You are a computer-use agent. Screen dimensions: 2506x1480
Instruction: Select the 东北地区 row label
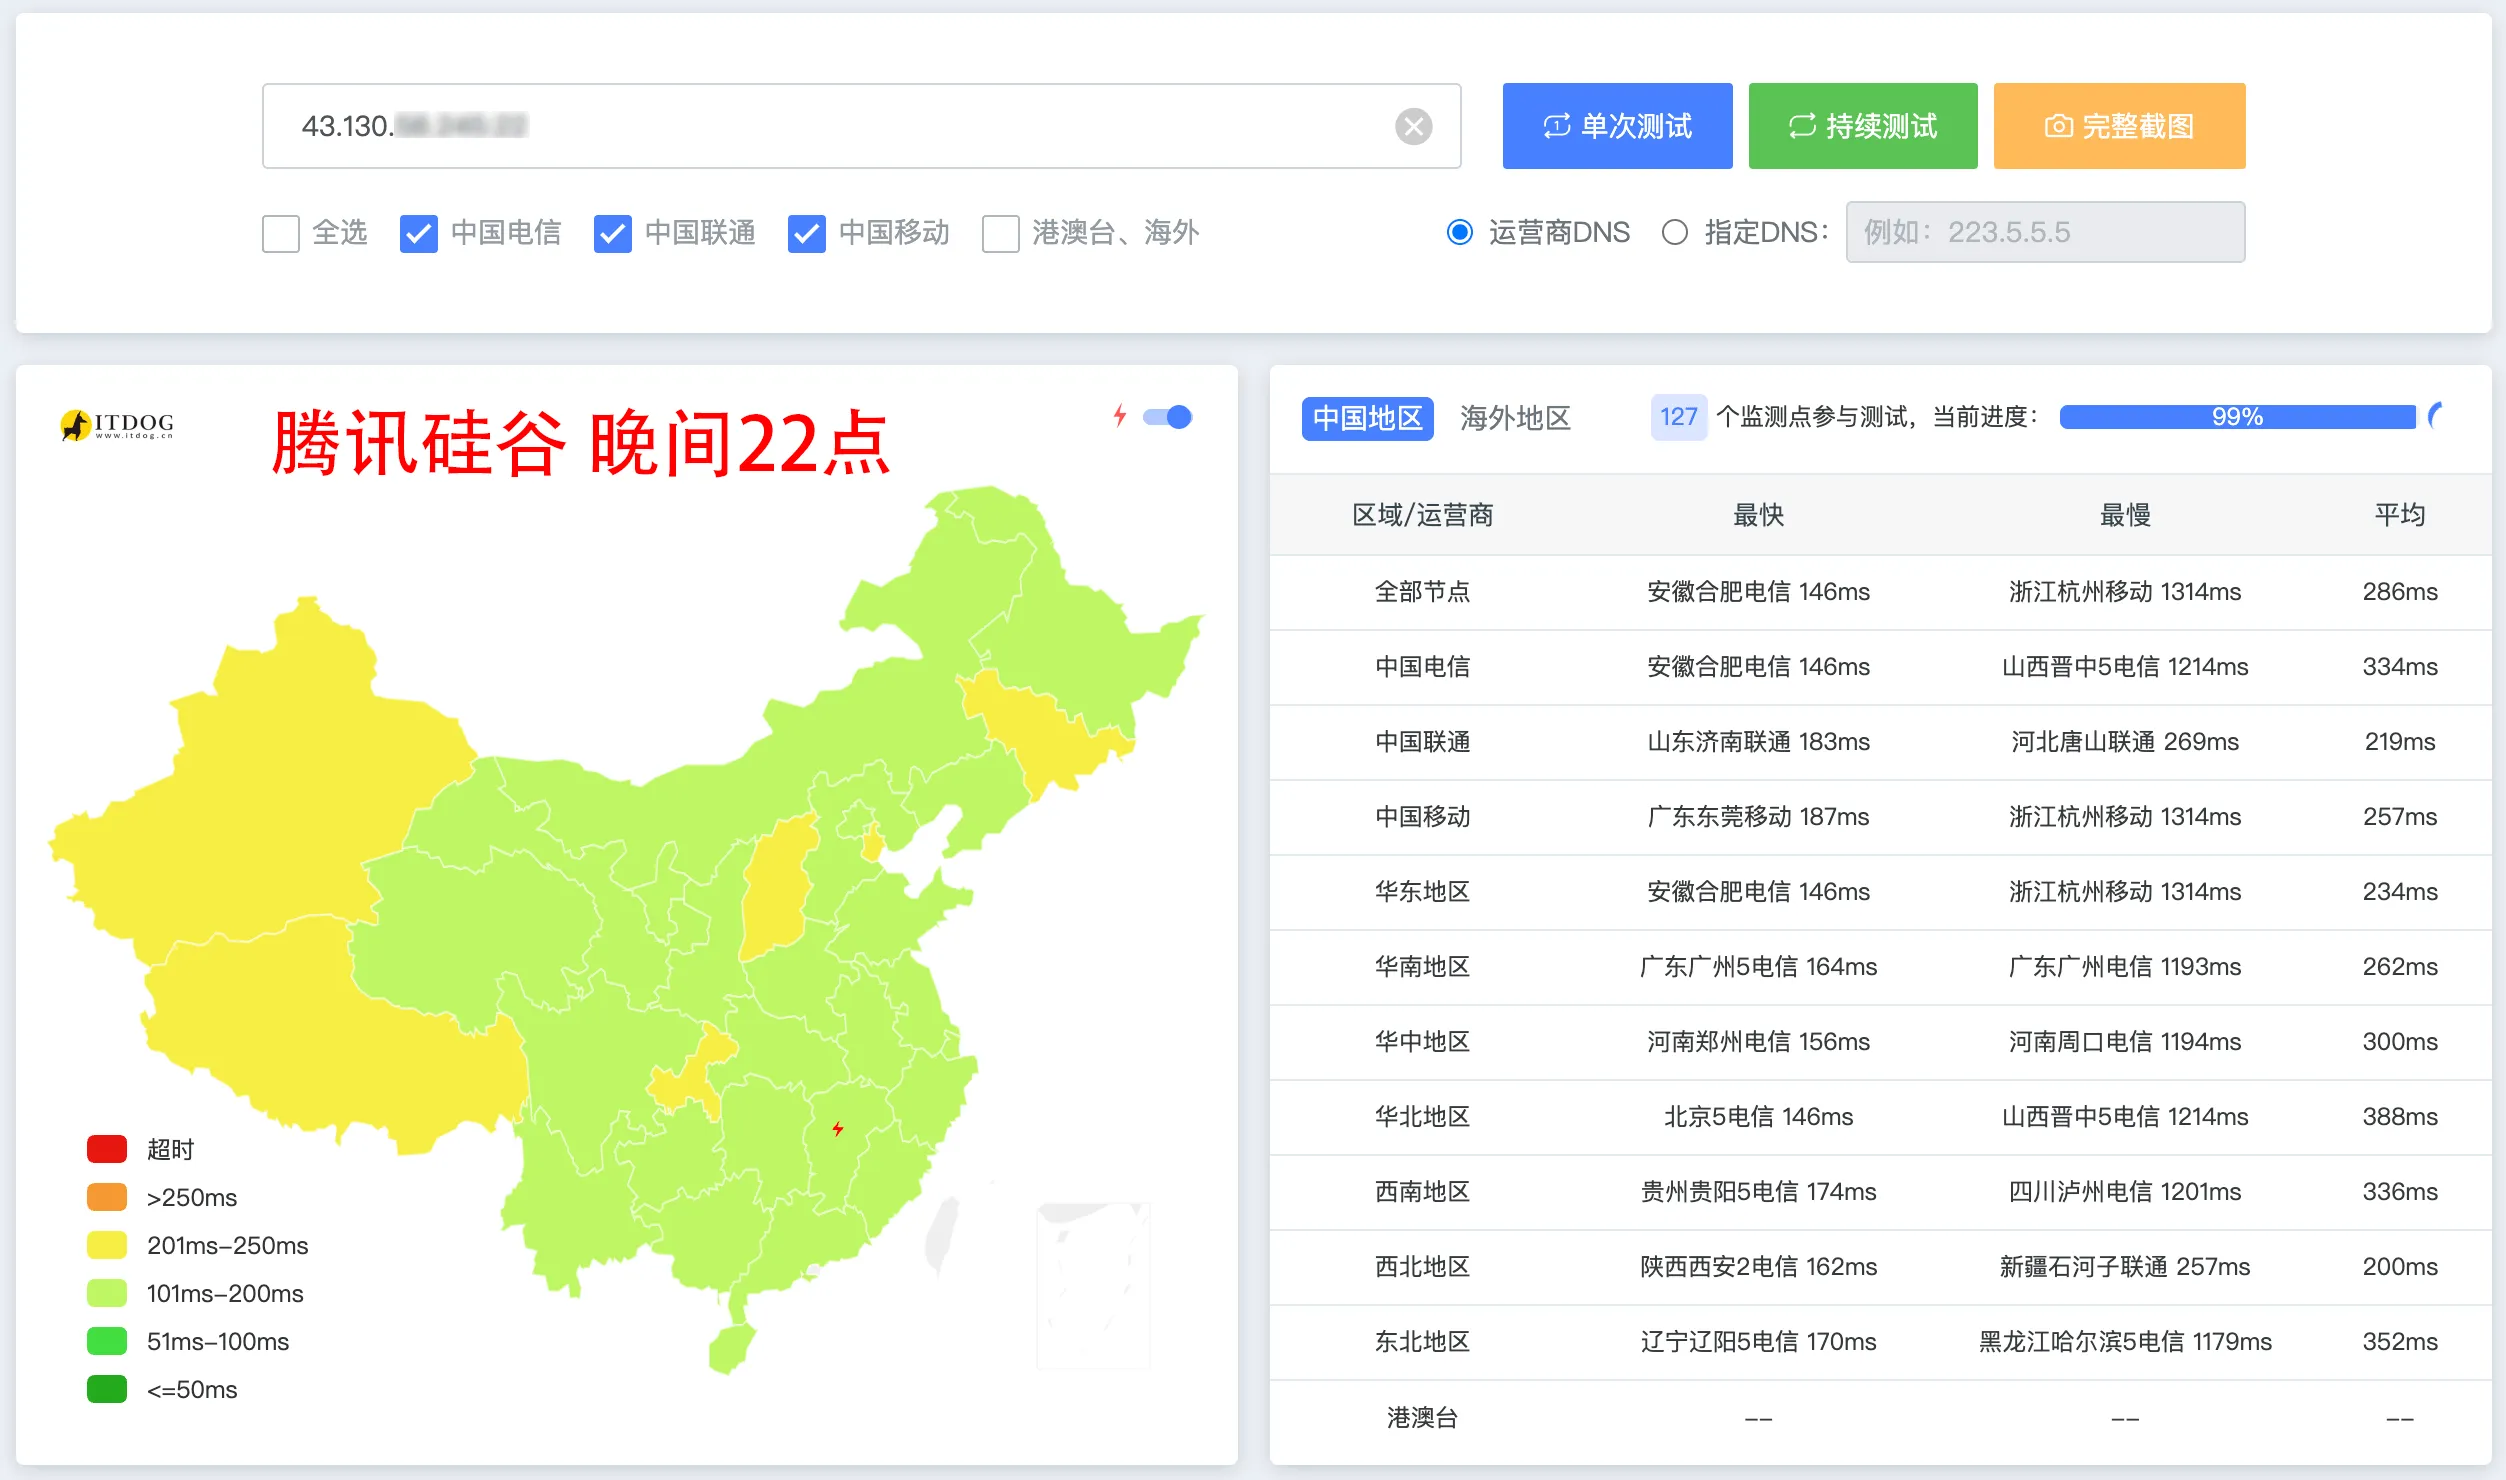tap(1422, 1342)
